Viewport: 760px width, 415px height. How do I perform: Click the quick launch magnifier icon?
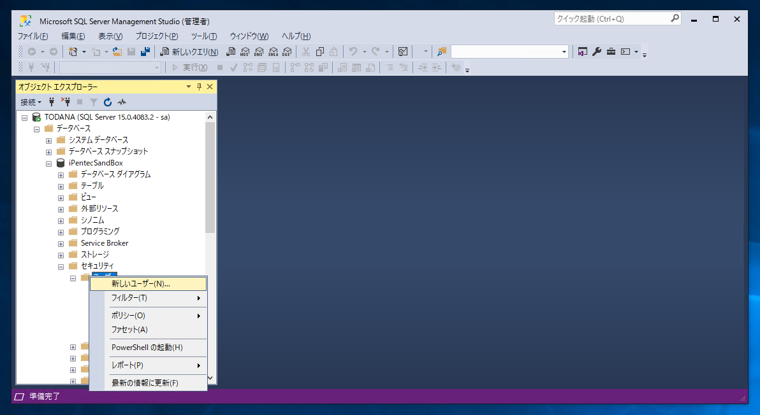675,18
